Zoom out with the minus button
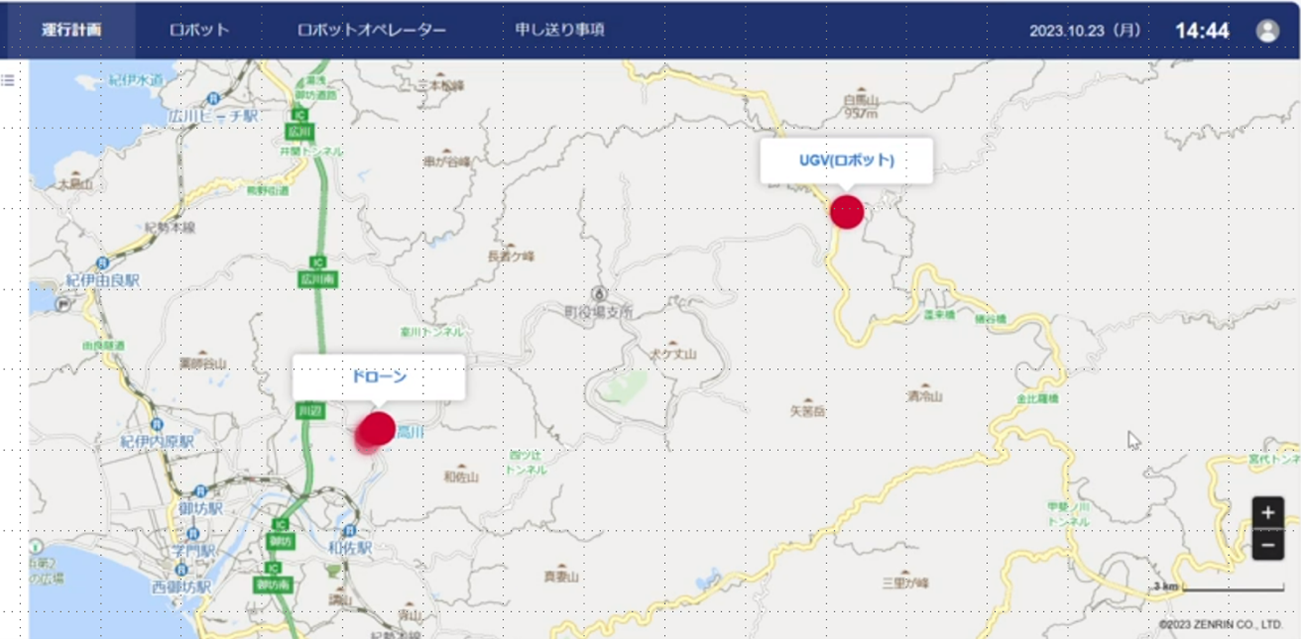 point(1267,545)
